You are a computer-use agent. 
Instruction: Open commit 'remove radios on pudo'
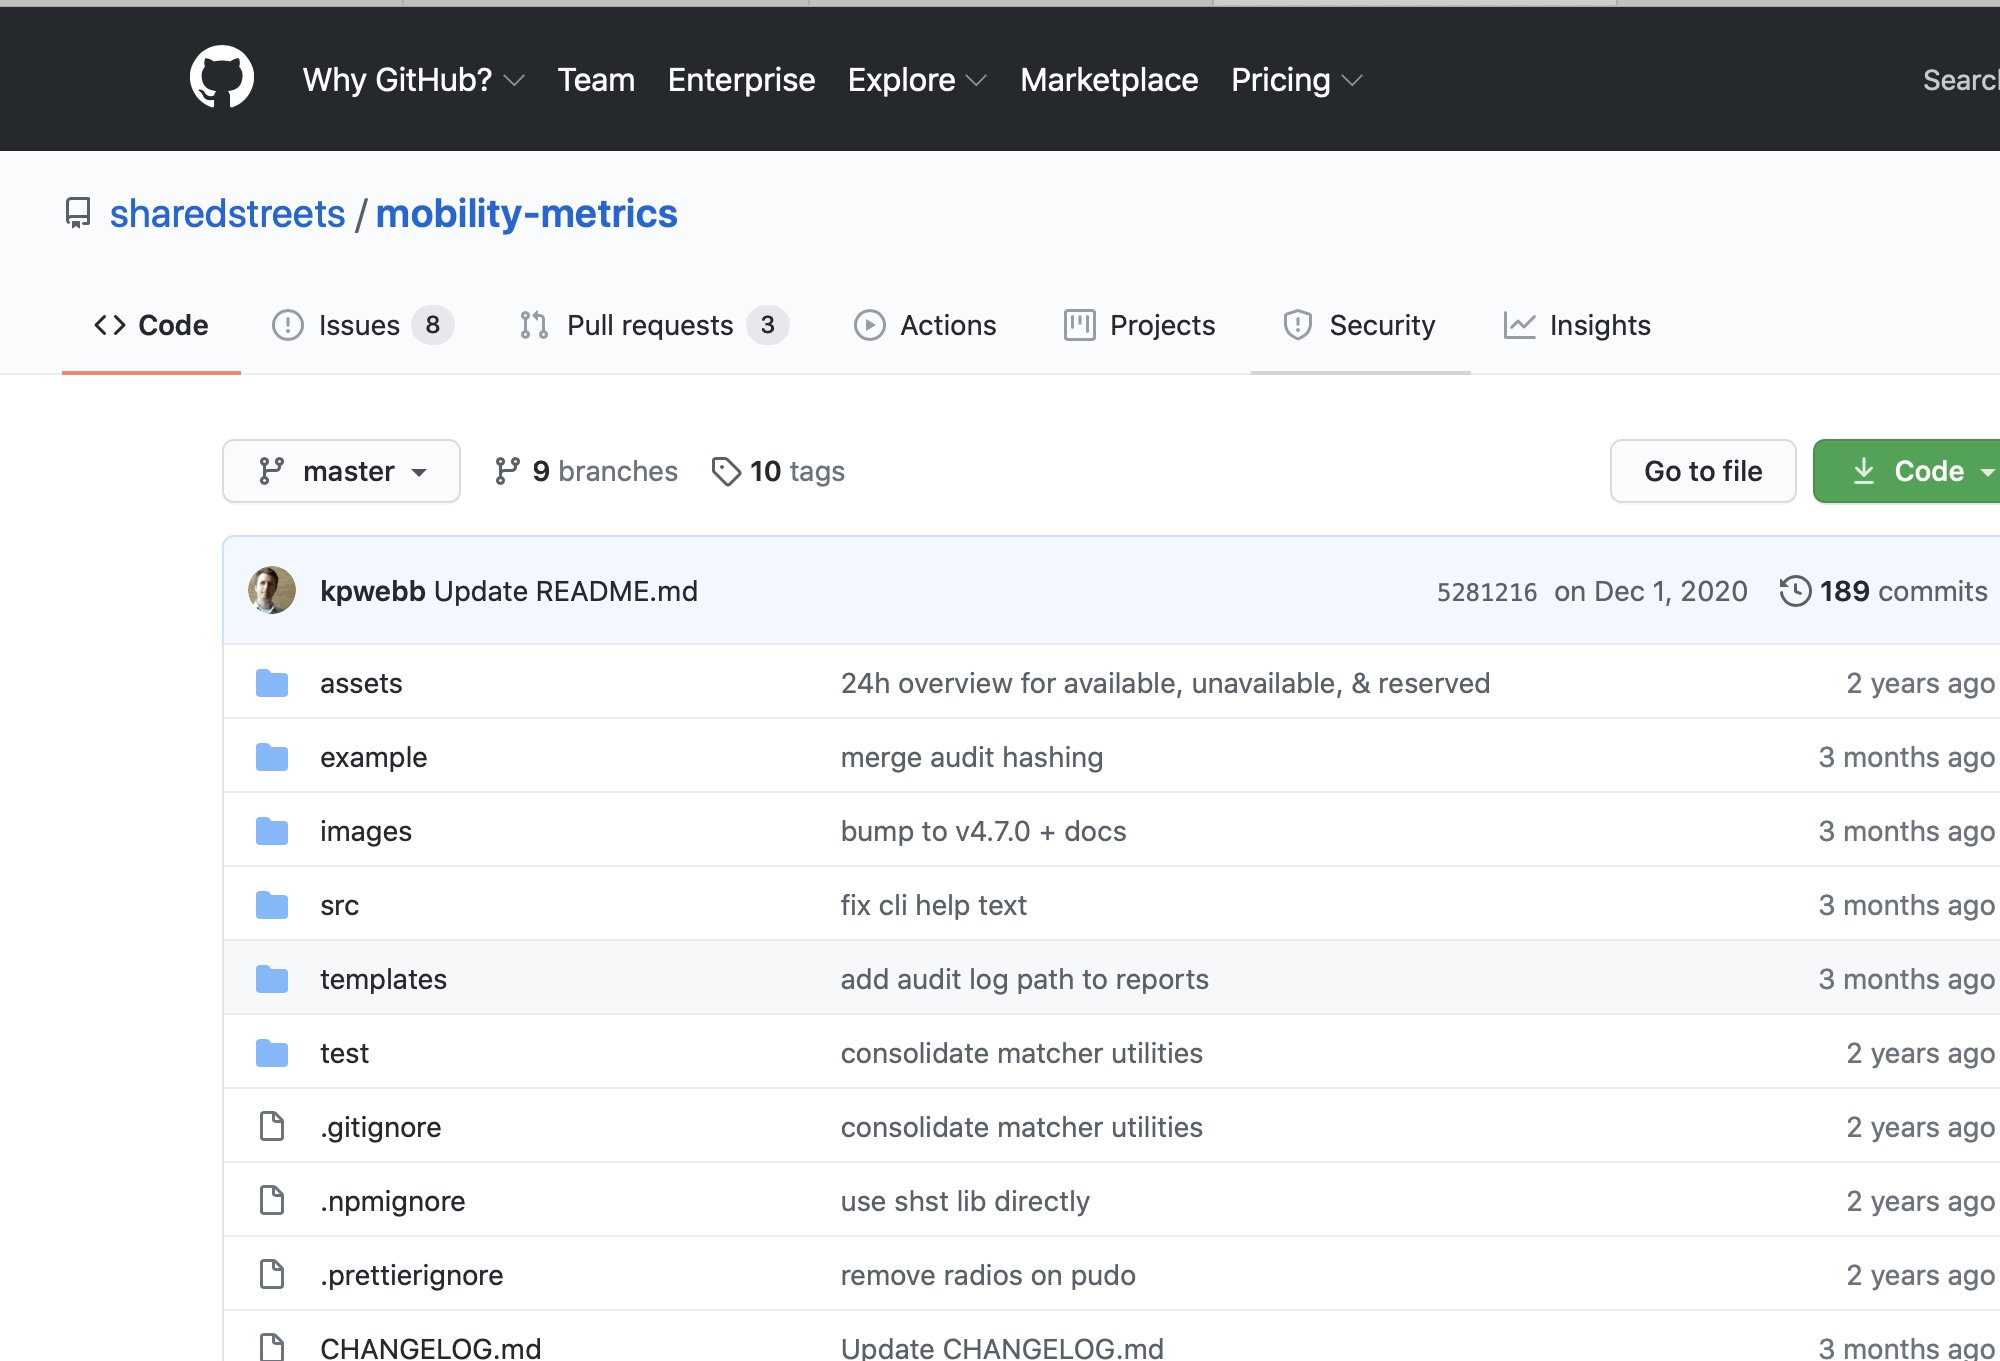point(988,1275)
